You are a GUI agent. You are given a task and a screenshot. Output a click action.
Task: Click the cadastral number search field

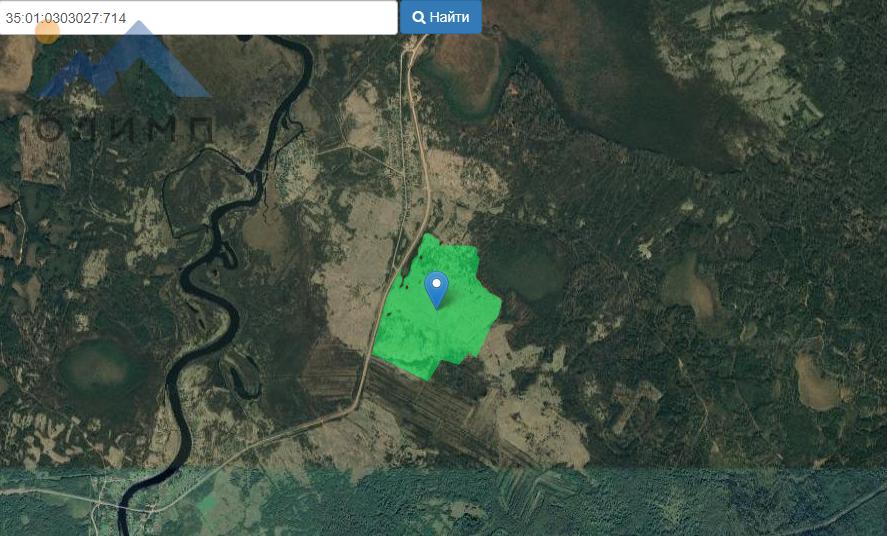198,18
